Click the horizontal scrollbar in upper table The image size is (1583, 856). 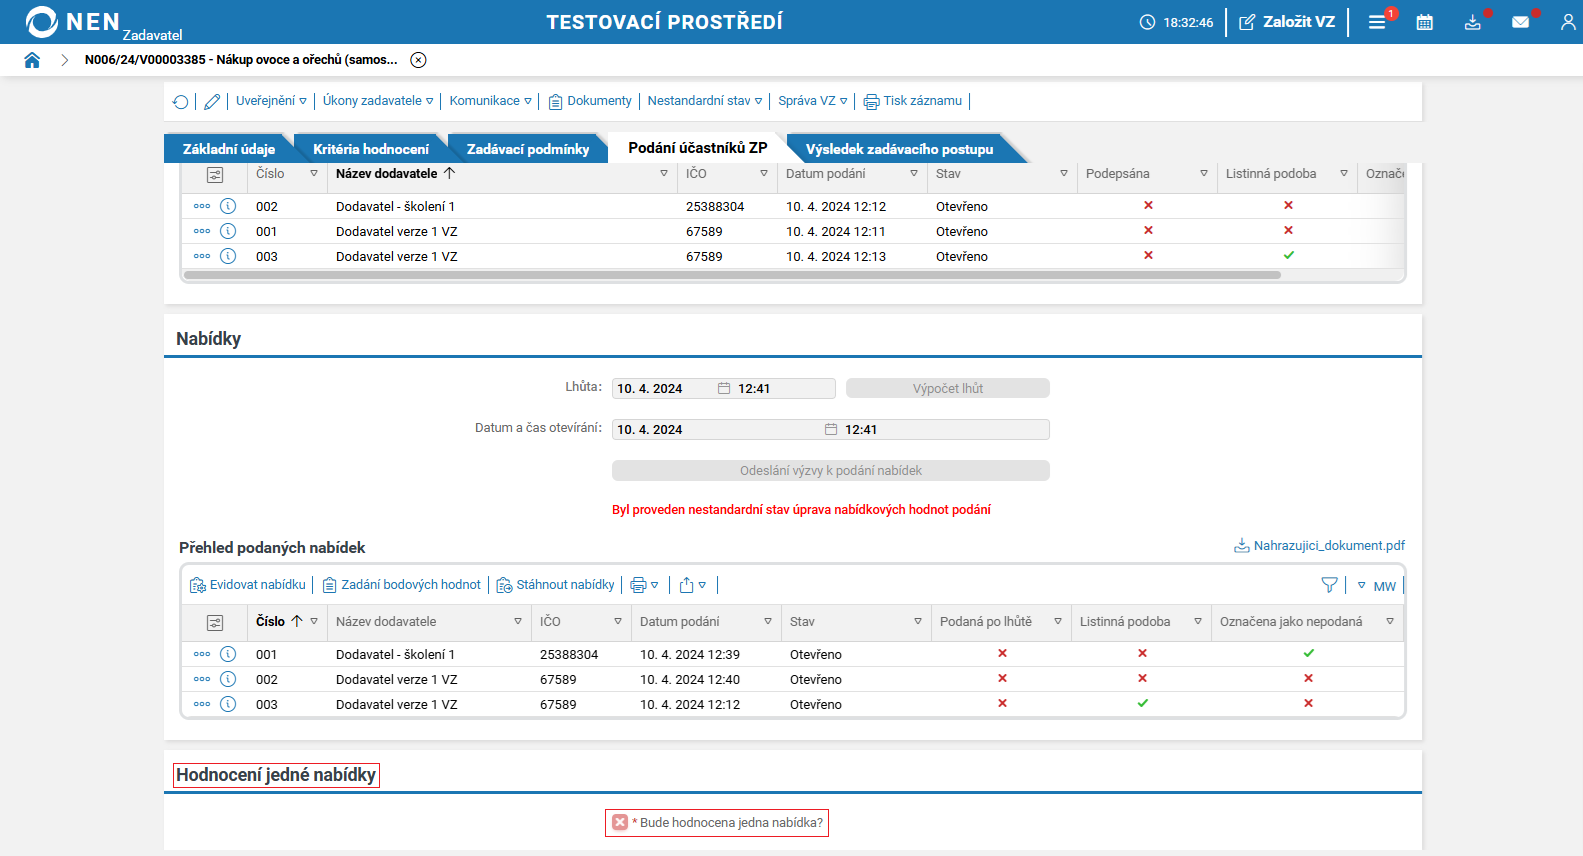click(732, 275)
